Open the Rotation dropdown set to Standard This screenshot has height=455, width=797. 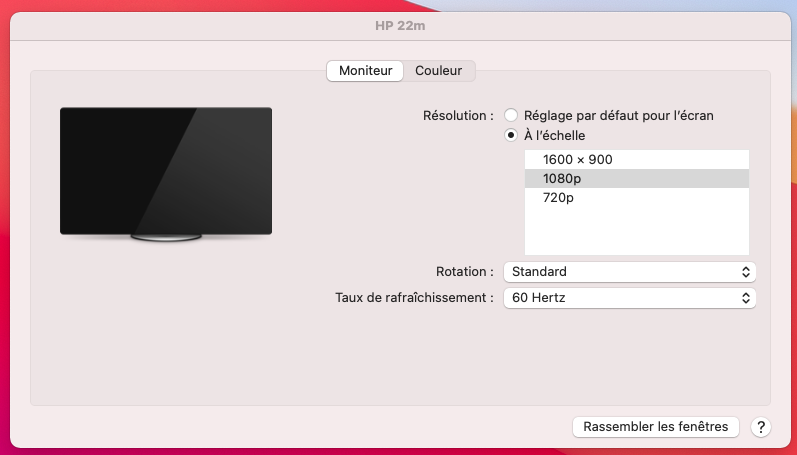tap(629, 272)
